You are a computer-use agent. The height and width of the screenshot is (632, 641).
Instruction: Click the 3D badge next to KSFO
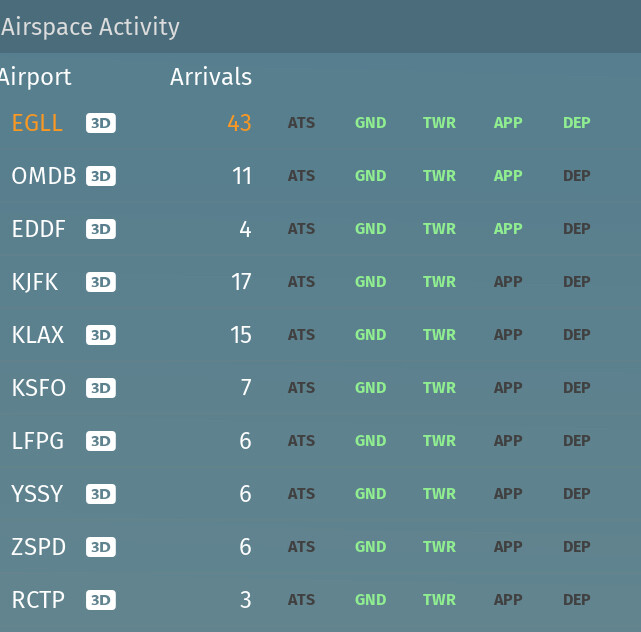(101, 388)
